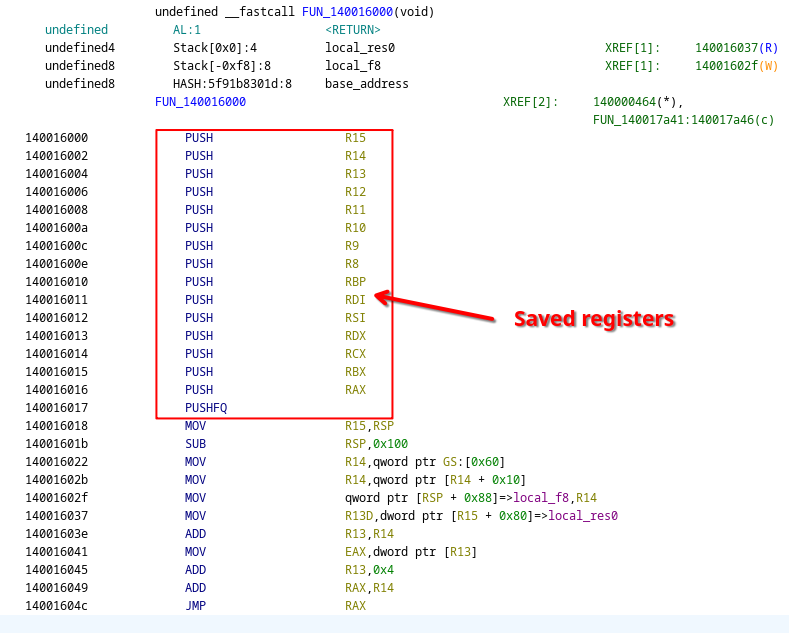Select the R12 register operand
The height and width of the screenshot is (633, 789).
pos(355,192)
